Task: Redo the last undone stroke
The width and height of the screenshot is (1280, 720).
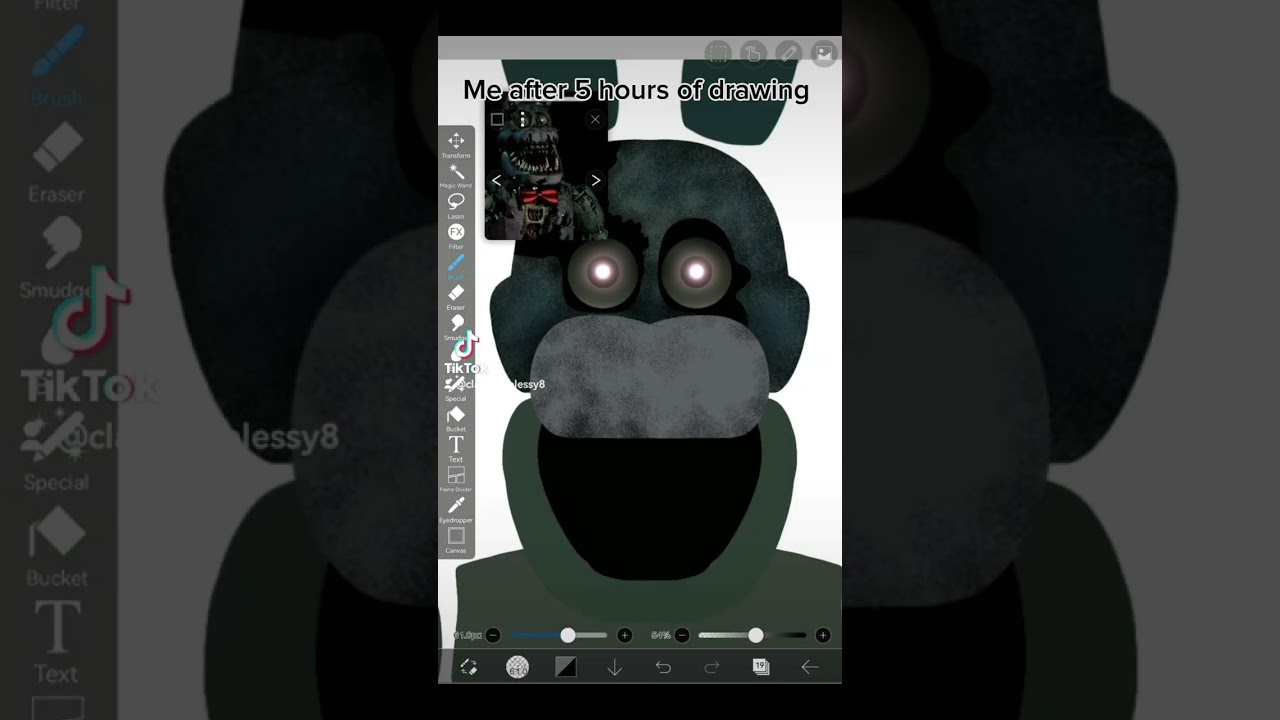Action: [712, 667]
